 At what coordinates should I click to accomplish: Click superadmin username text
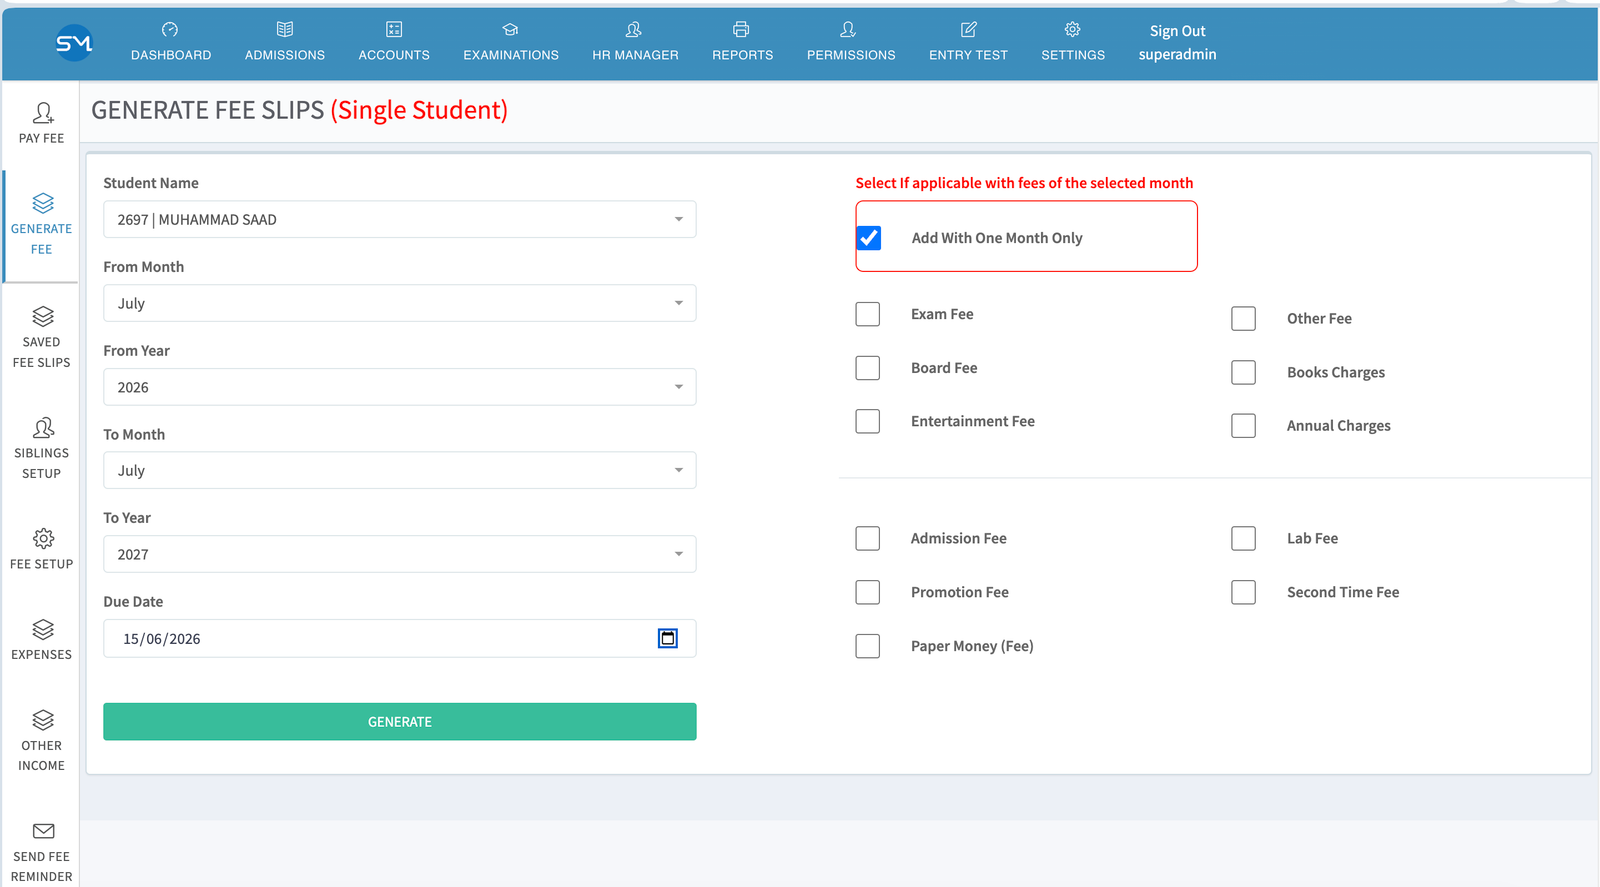point(1177,54)
